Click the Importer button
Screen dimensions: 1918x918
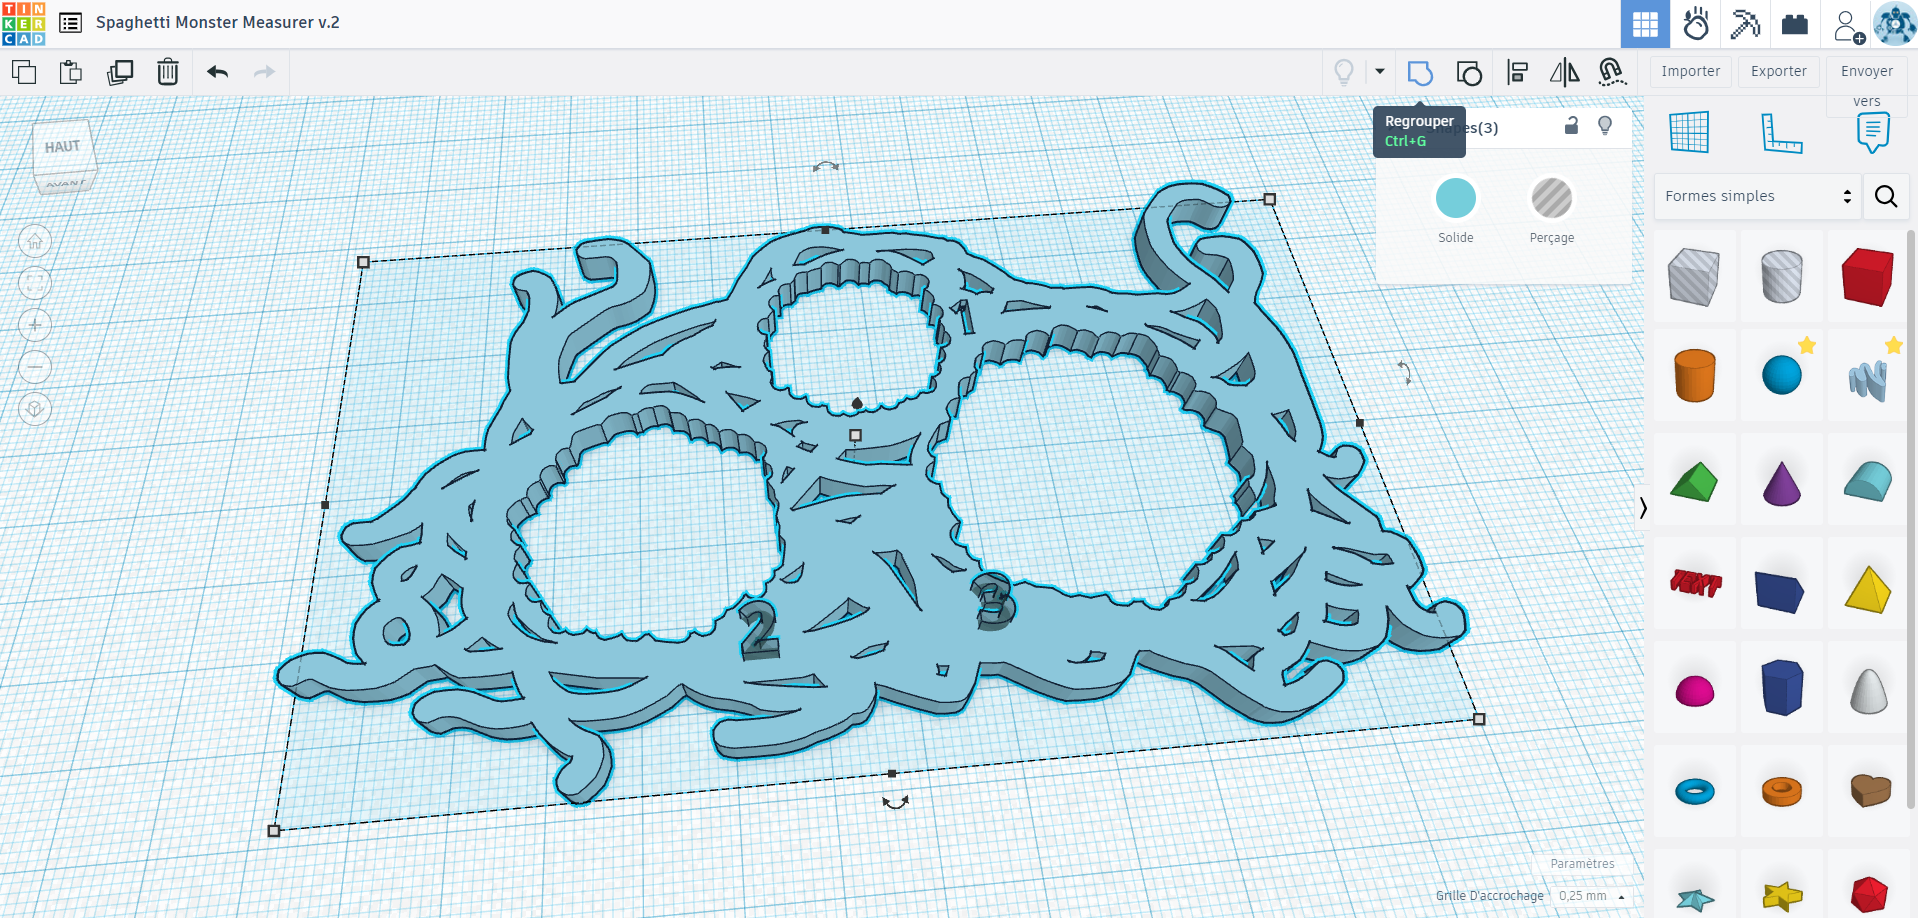pos(1691,71)
